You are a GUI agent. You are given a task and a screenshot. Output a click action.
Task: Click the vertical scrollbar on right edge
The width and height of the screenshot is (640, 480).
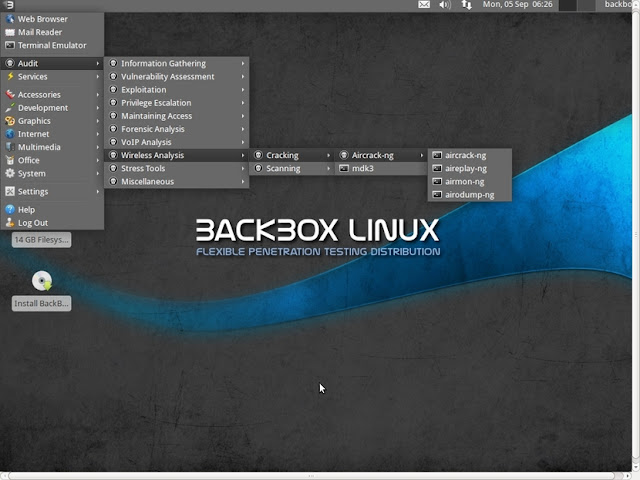(x=636, y=235)
